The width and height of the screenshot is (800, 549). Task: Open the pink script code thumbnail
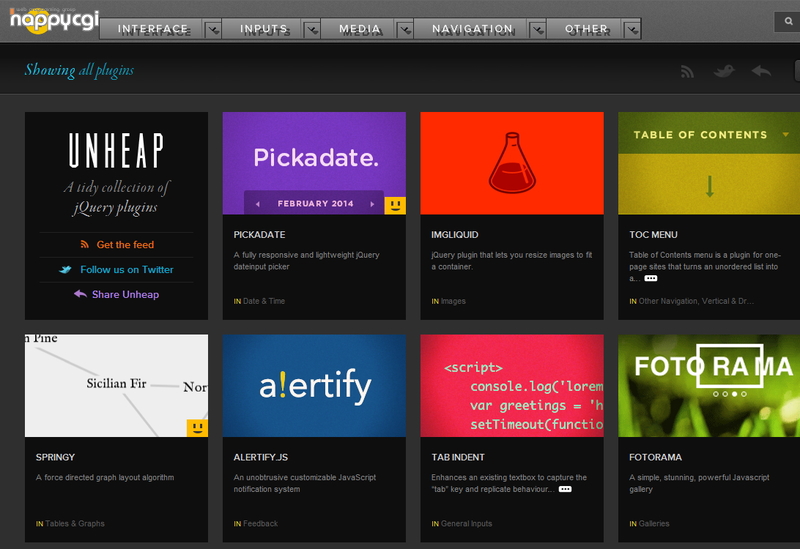click(x=512, y=386)
